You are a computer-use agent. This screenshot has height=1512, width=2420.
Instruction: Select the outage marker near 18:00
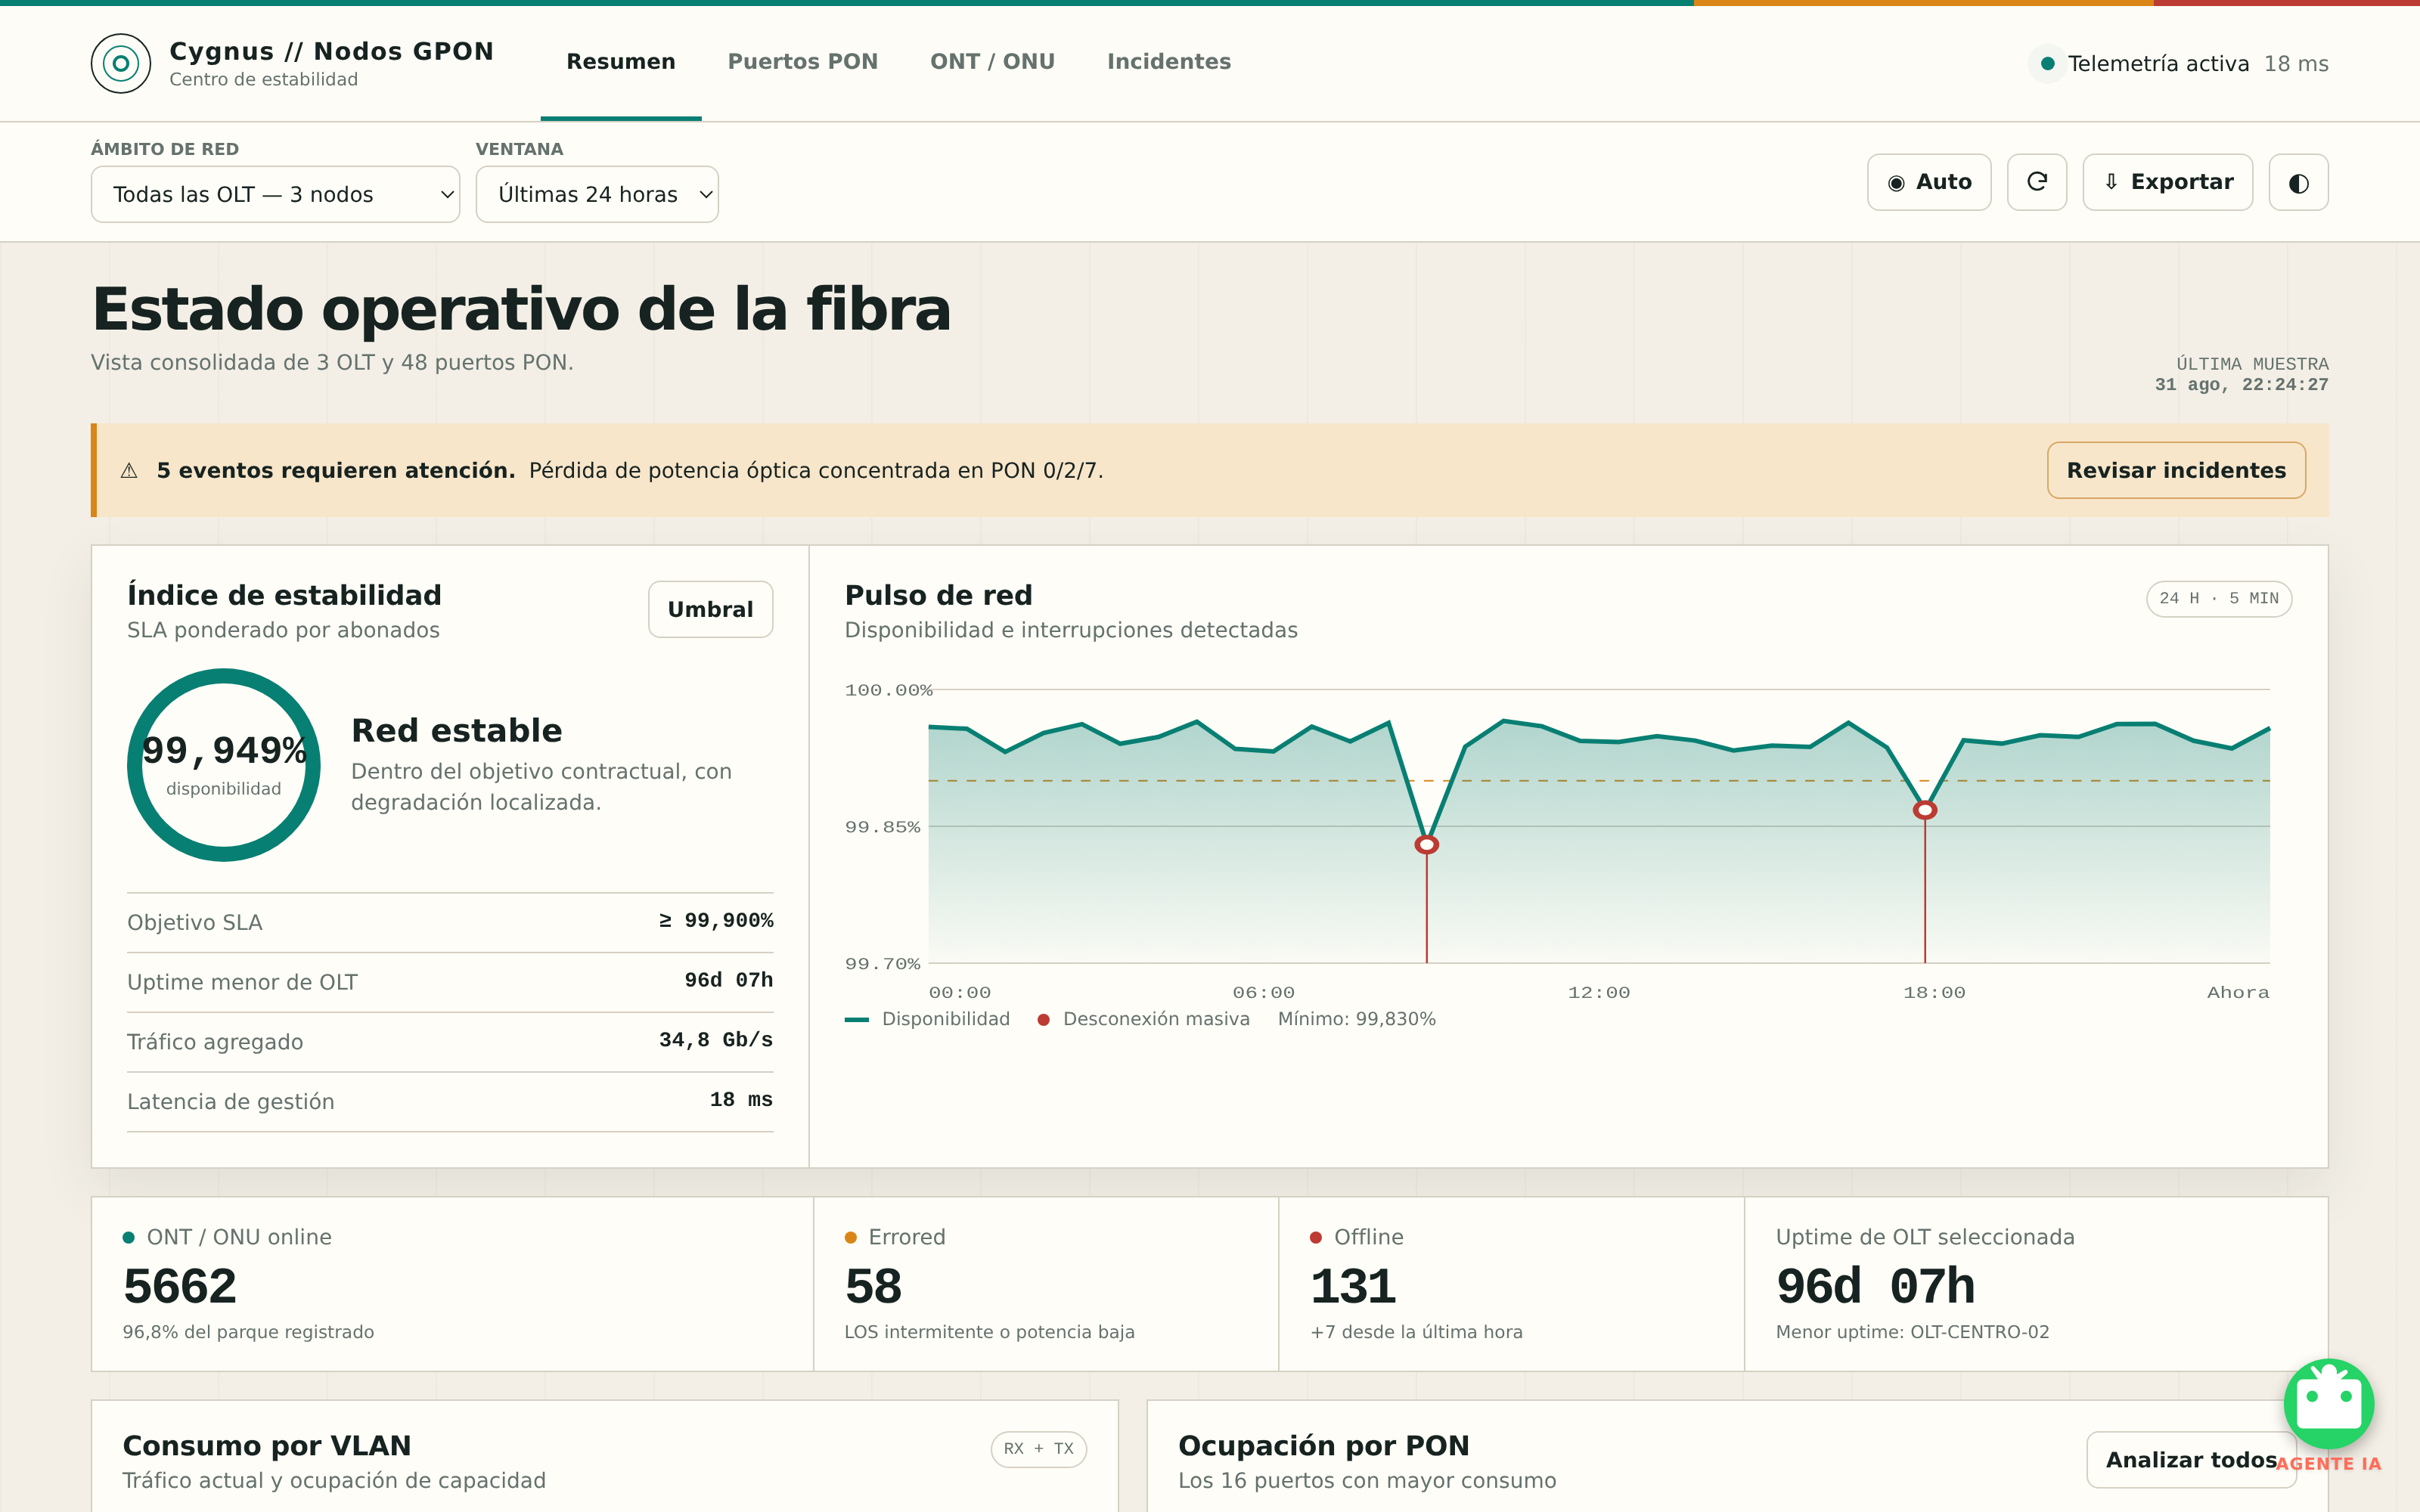1925,810
